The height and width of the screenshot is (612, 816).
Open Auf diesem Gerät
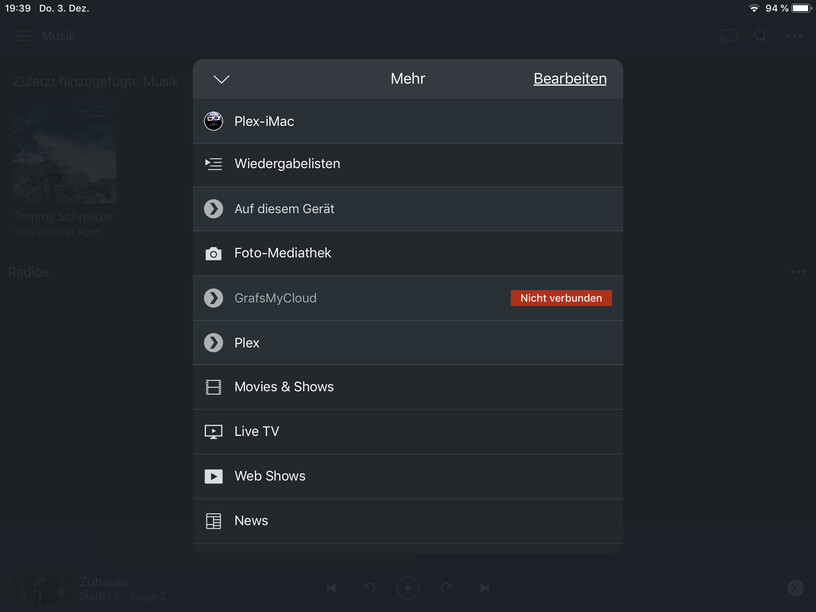(407, 209)
